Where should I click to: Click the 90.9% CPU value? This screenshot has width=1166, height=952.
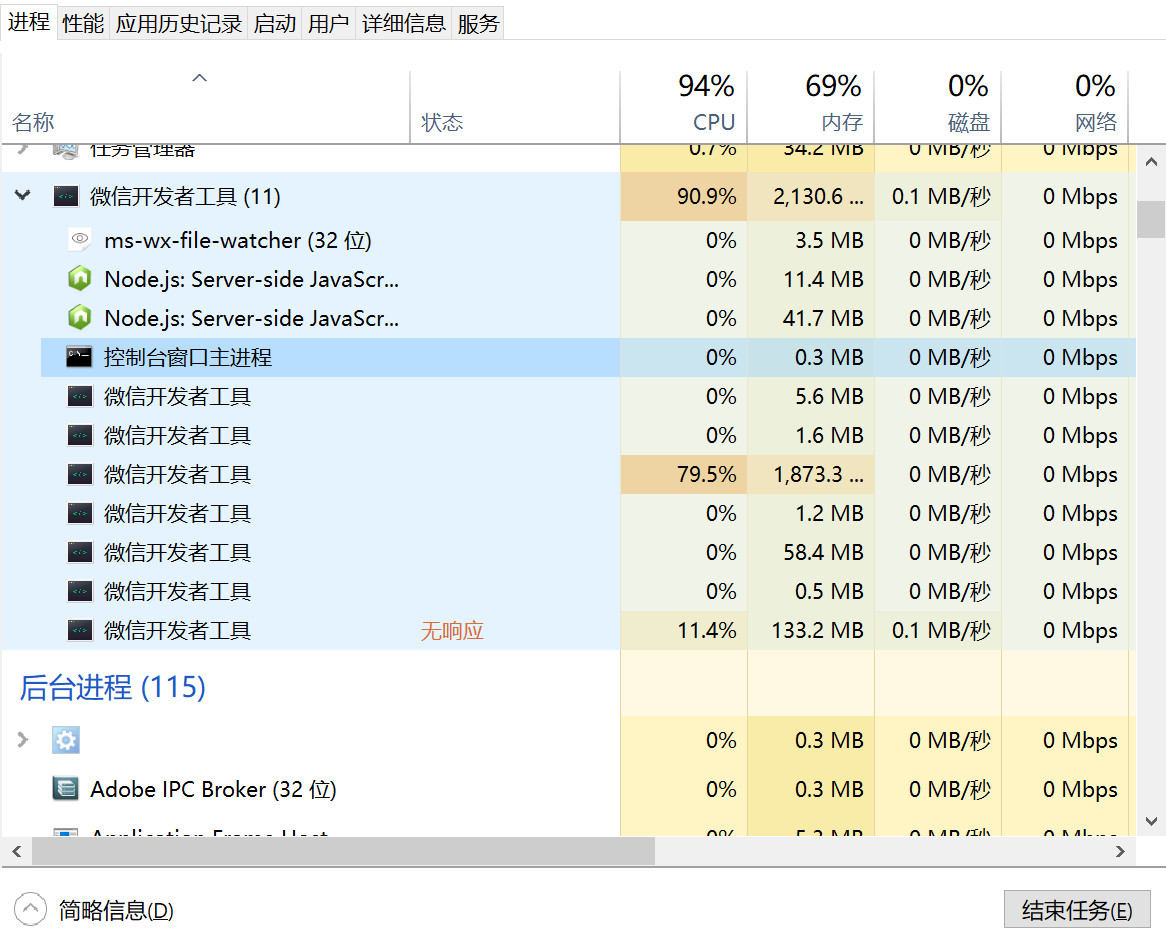(706, 196)
